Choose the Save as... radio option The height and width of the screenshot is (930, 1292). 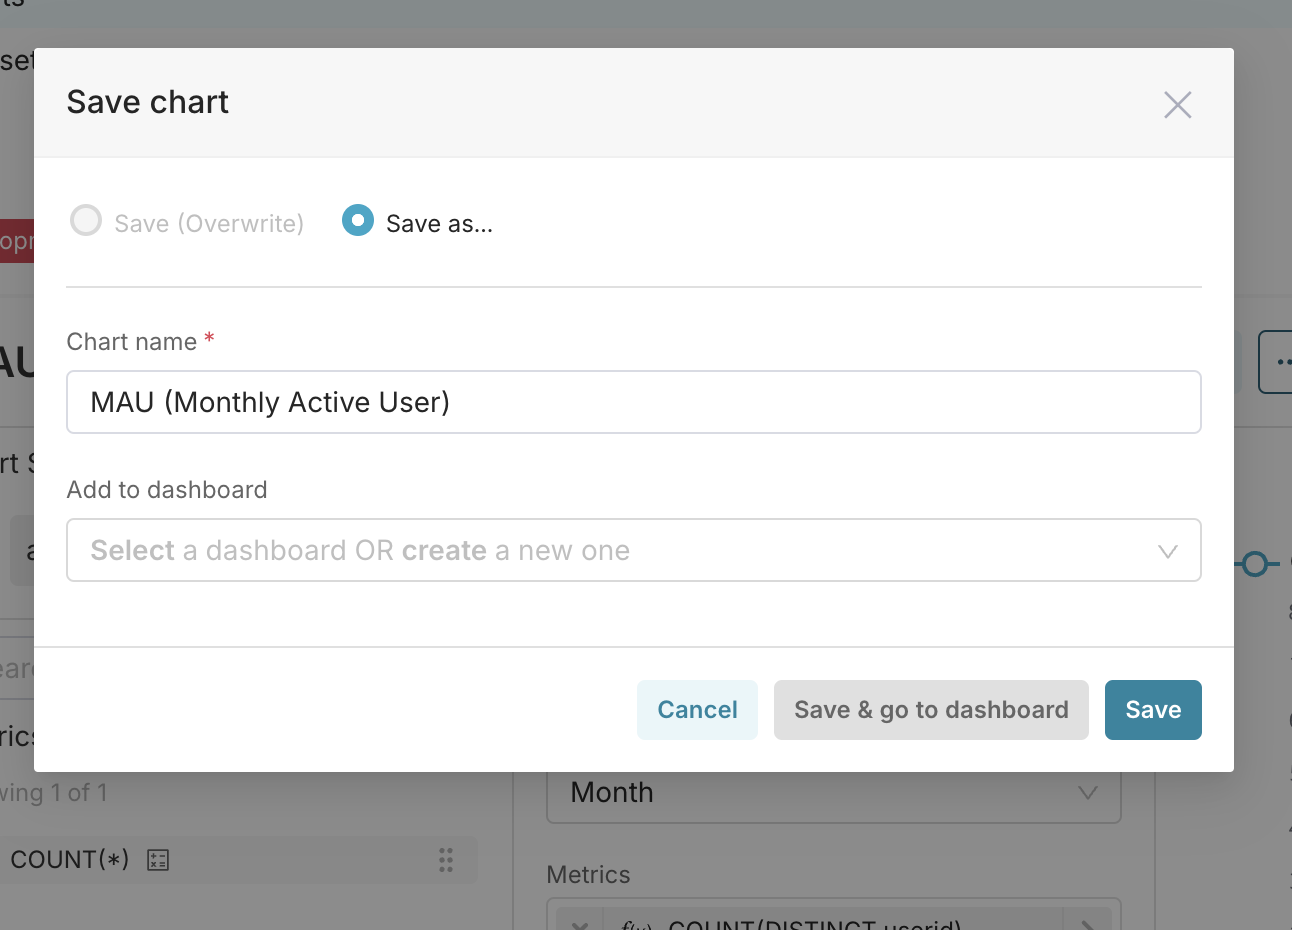(x=358, y=220)
